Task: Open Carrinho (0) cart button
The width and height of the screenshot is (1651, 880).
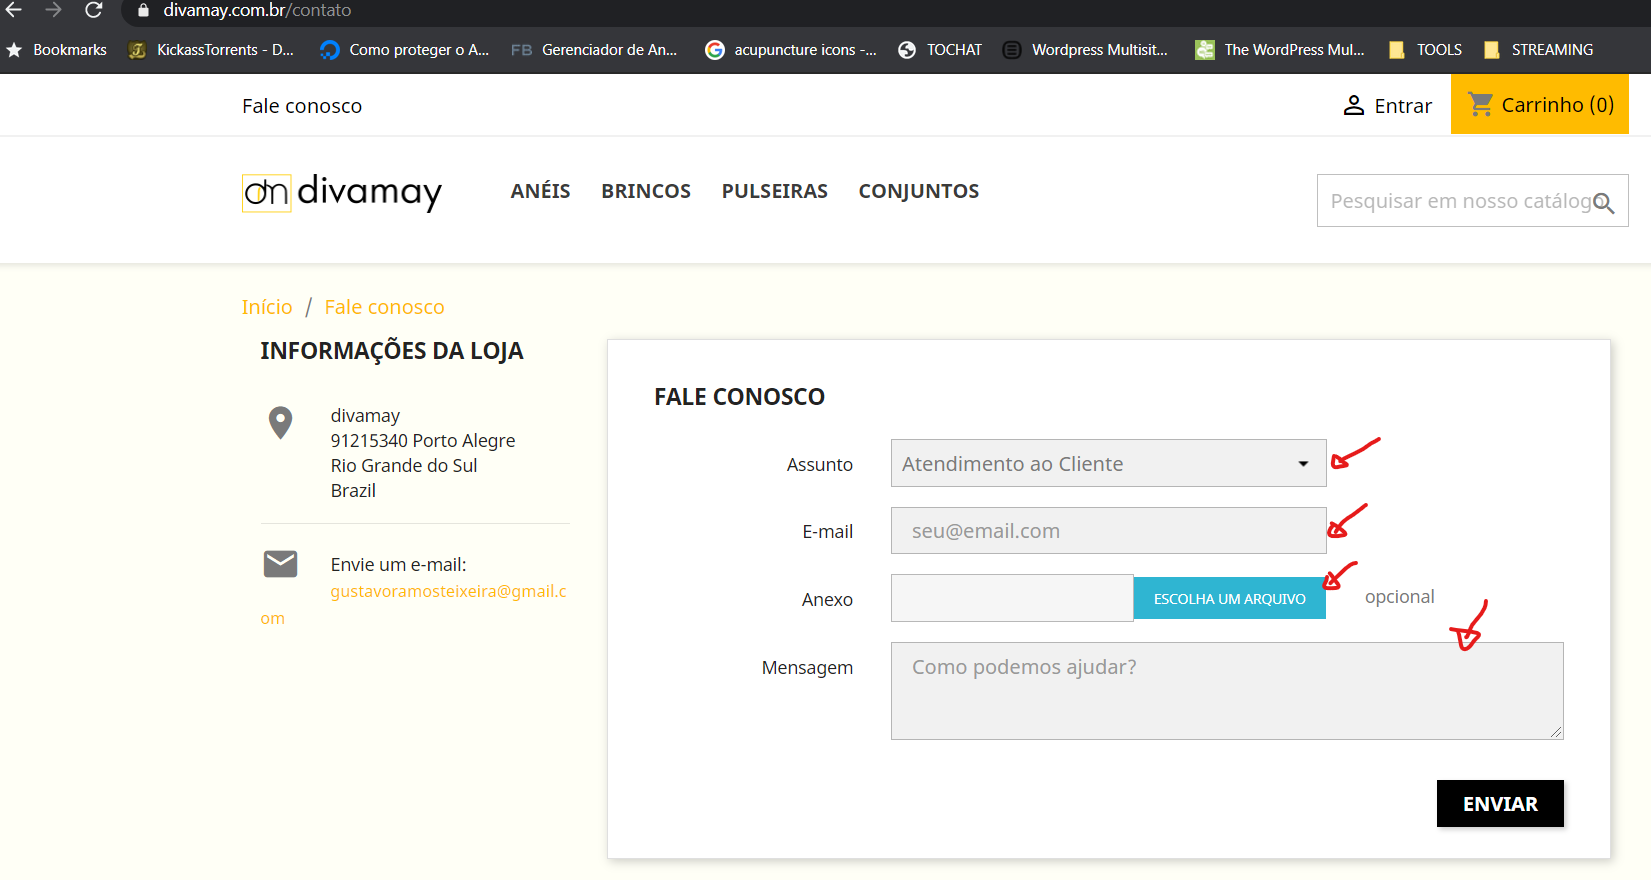Action: tap(1540, 104)
